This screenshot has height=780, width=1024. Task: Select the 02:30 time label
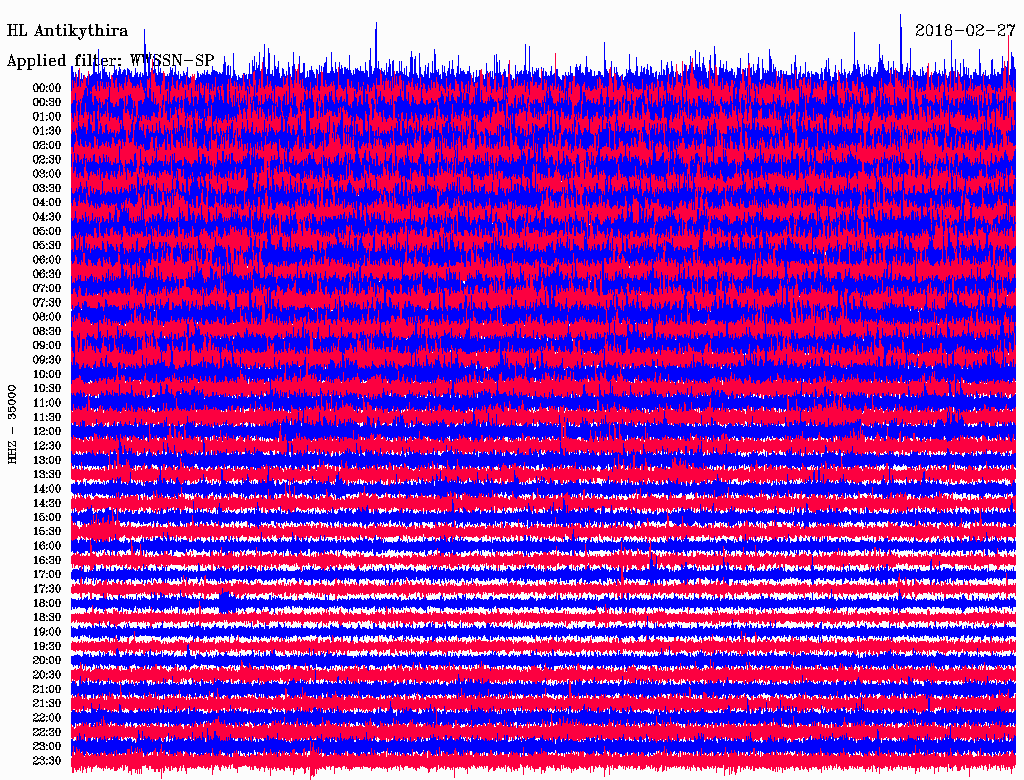tap(47, 159)
